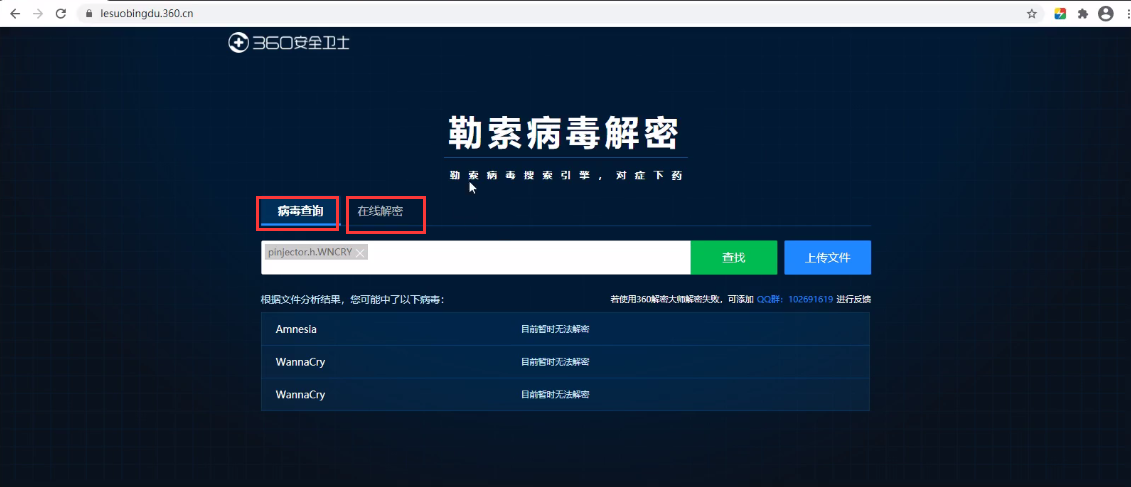Image resolution: width=1131 pixels, height=487 pixels.
Task: Open the Chrome three-dot menu
Action: point(1124,14)
